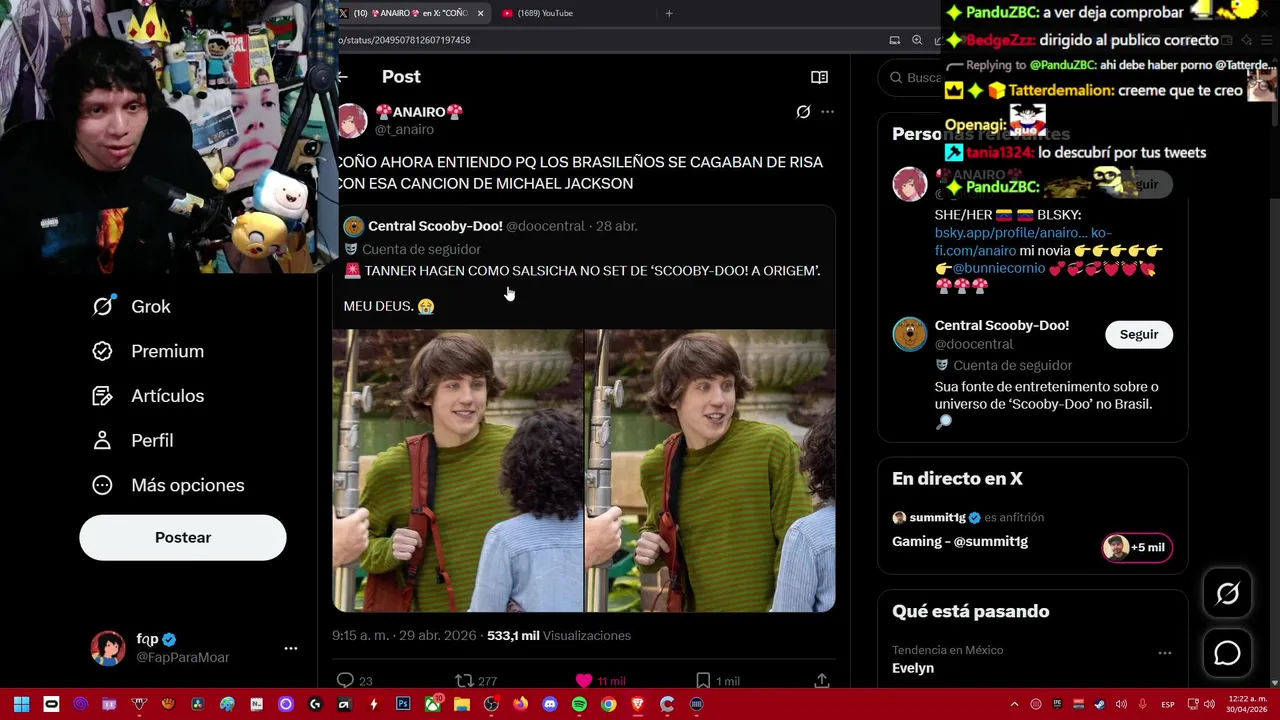1280x720 pixels.
Task: Open Xbox app from the taskbar
Action: (x=433, y=704)
